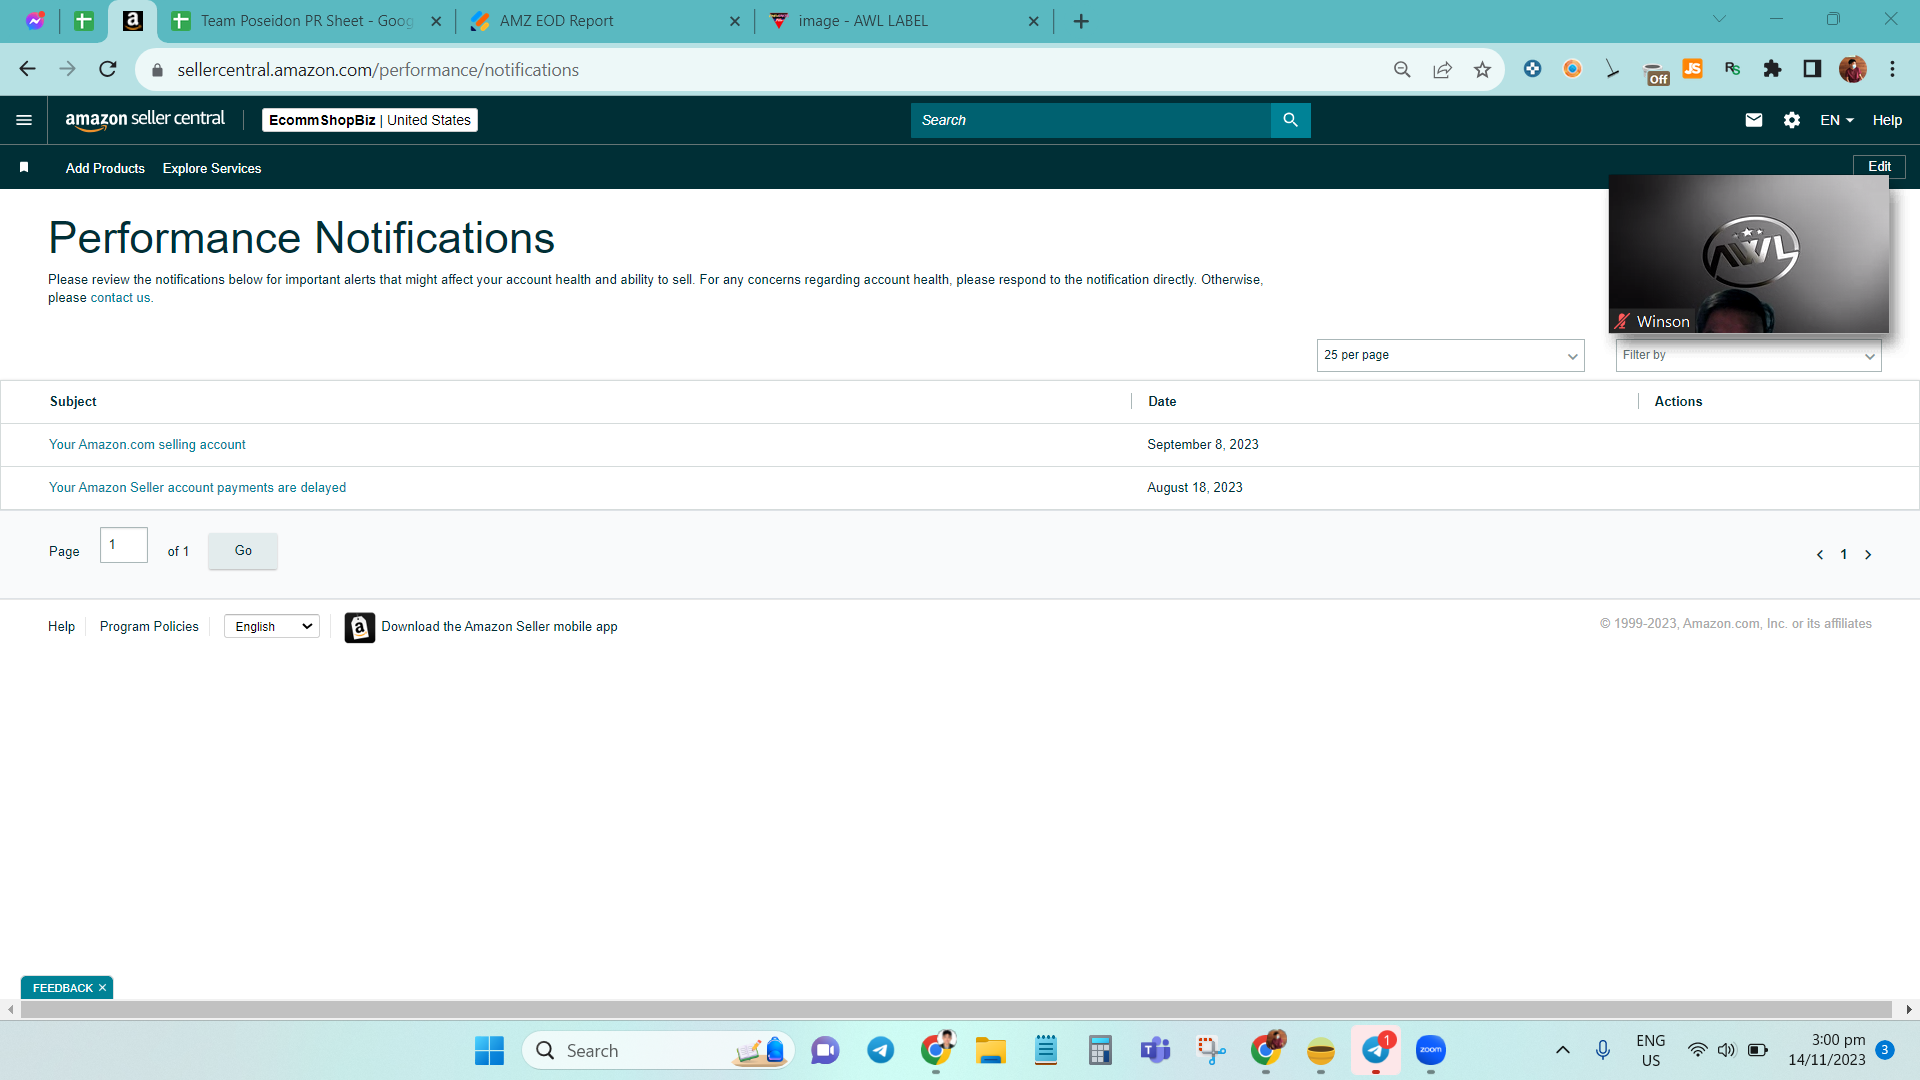Click page number 1 in the pagination

click(x=1844, y=555)
